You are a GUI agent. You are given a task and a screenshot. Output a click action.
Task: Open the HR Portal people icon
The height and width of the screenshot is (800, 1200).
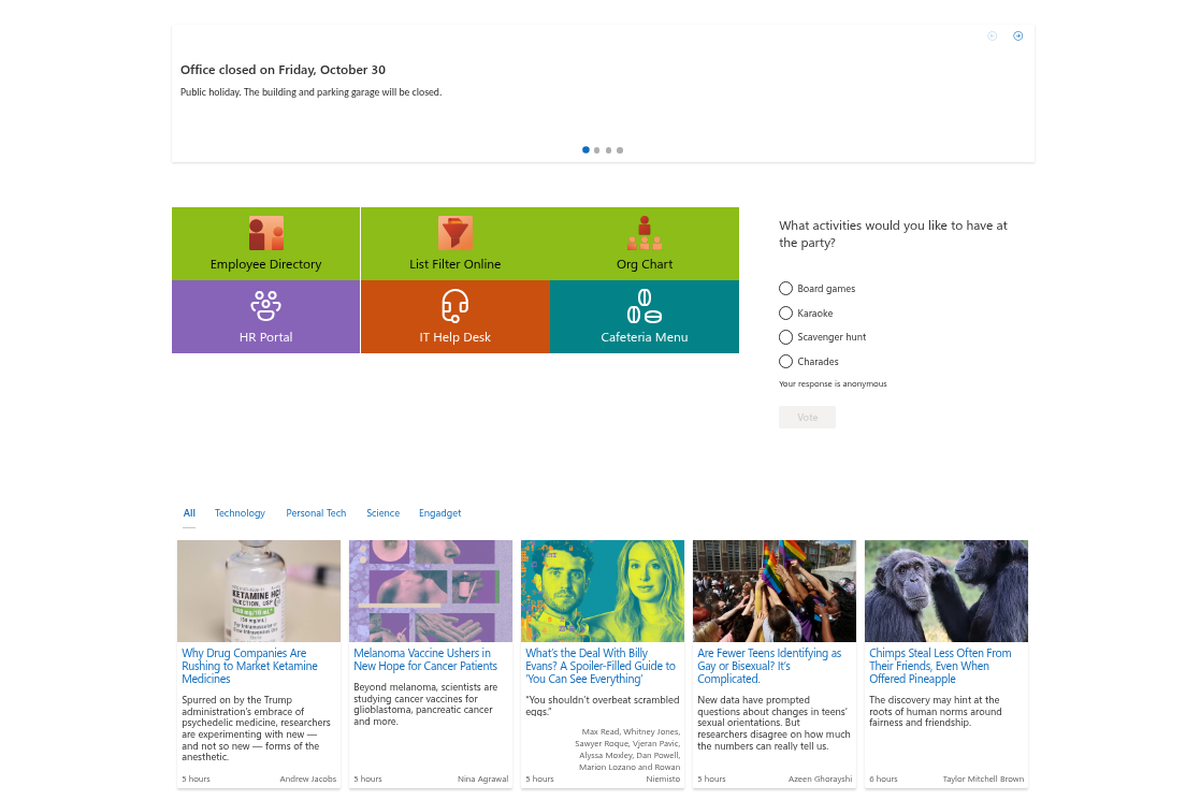pos(266,305)
